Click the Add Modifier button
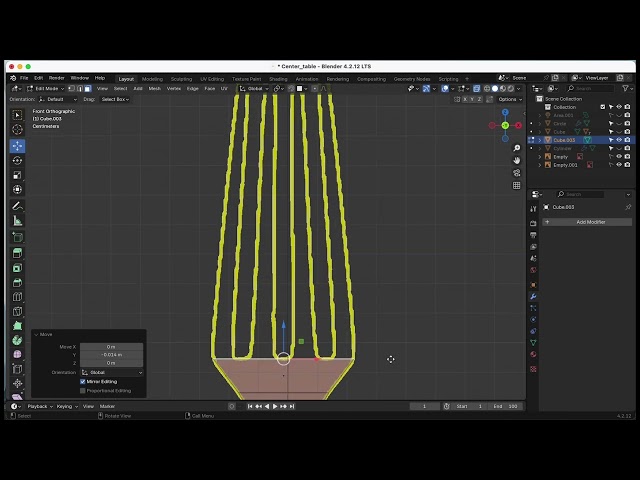 click(587, 222)
